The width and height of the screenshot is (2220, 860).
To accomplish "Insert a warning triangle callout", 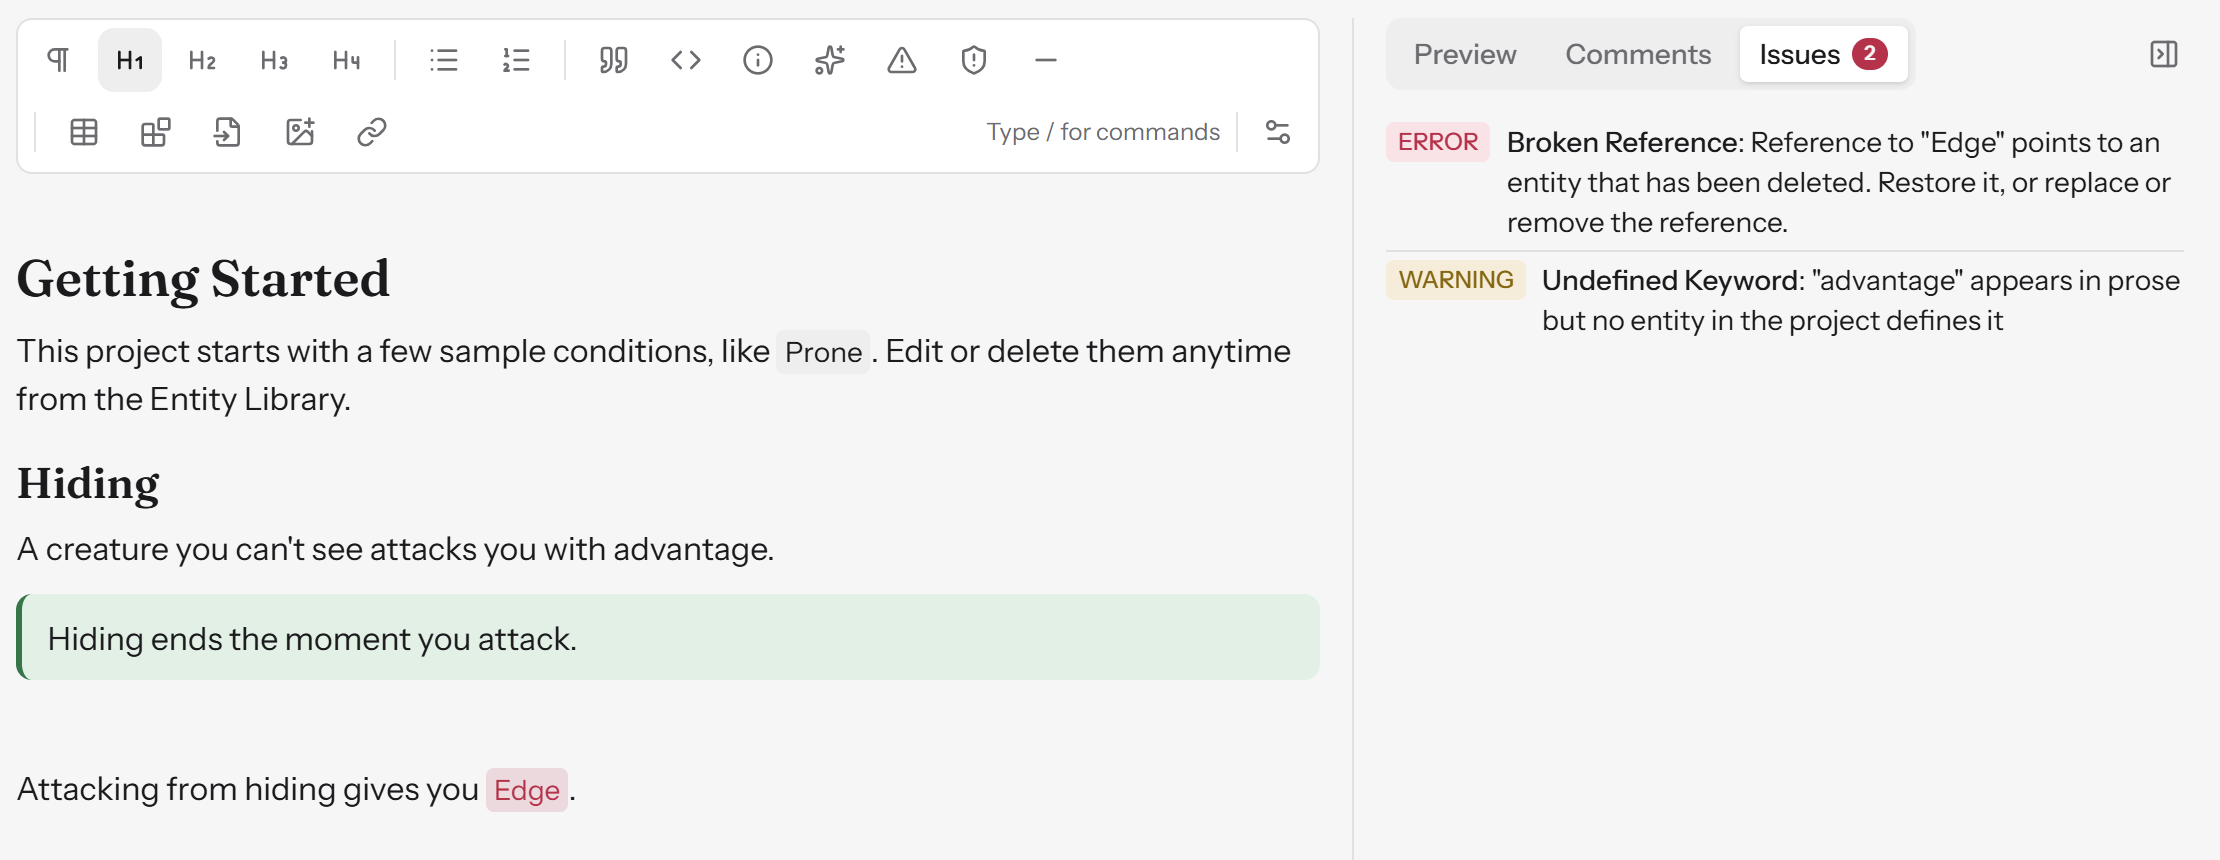I will (x=902, y=60).
